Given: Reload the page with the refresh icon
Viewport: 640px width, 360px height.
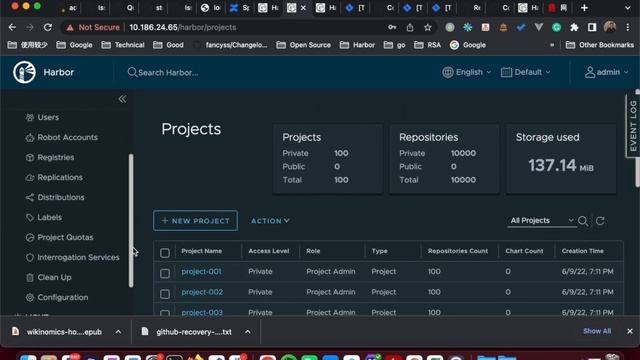Looking at the screenshot, I should 48,27.
